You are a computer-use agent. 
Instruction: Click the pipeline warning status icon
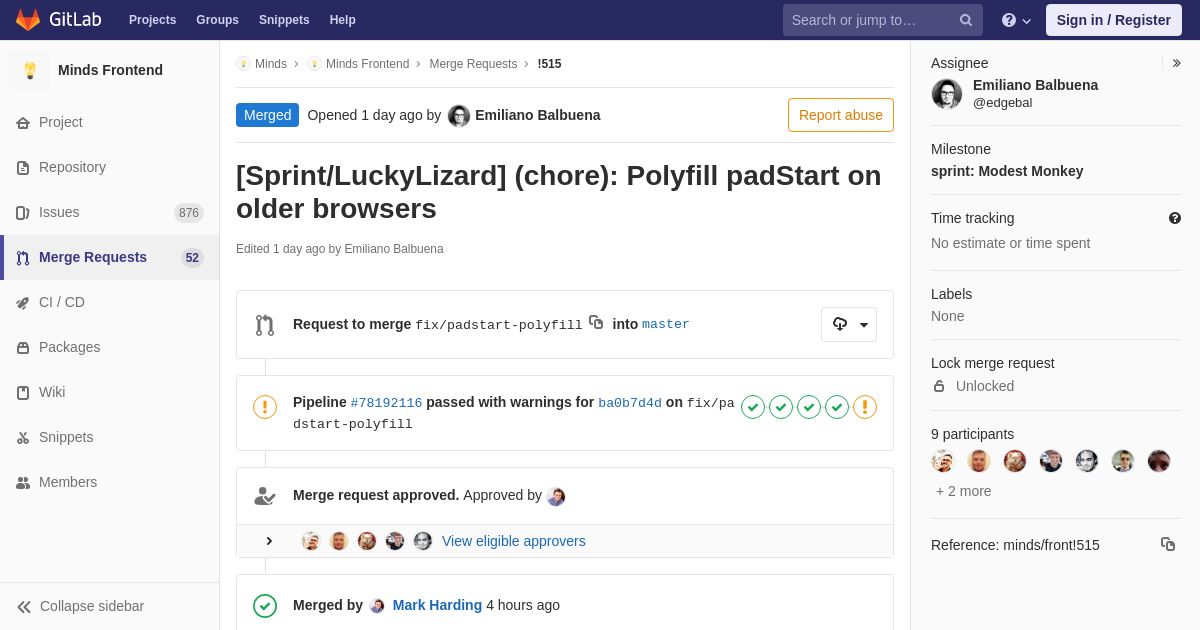265,407
